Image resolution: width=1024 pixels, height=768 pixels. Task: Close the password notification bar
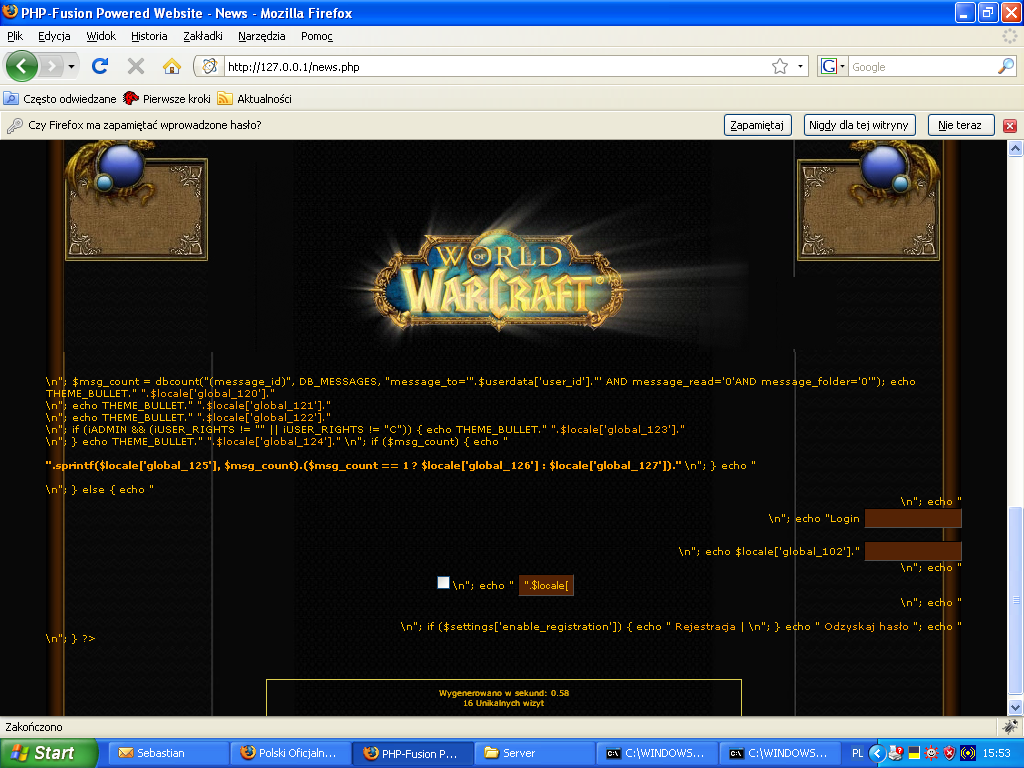coord(1010,126)
